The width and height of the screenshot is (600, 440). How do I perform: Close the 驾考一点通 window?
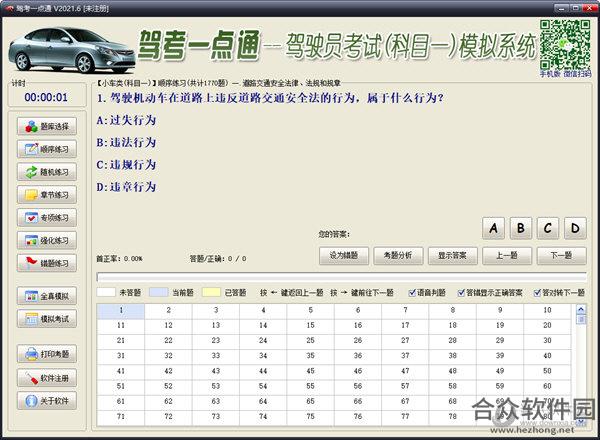(x=590, y=8)
